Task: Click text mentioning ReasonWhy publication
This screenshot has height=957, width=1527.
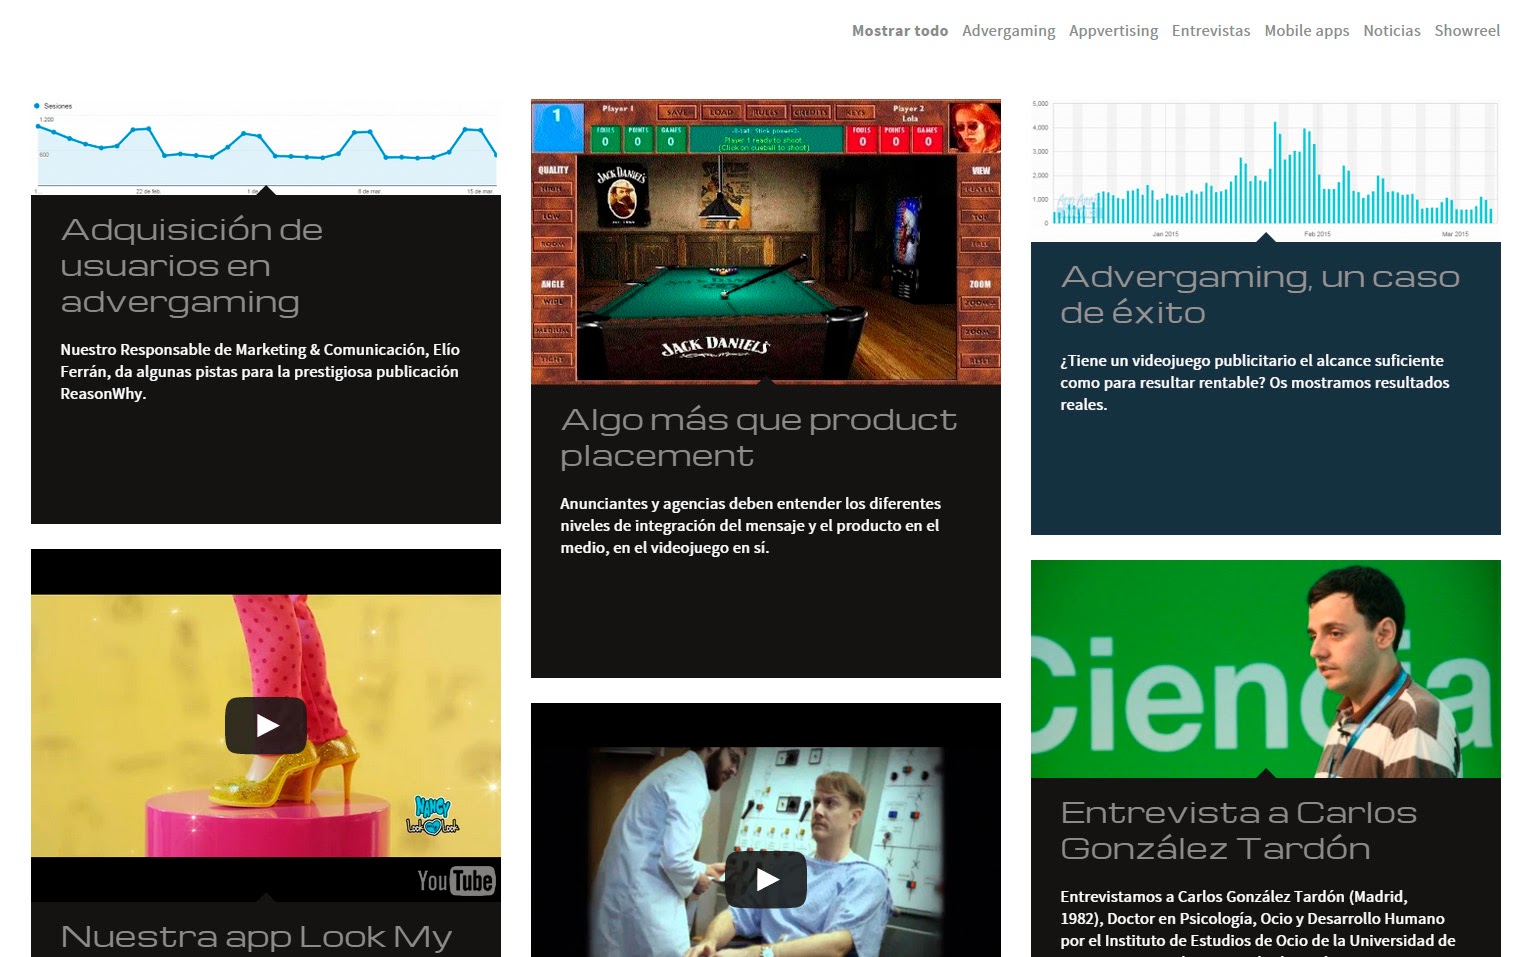Action: pos(260,372)
